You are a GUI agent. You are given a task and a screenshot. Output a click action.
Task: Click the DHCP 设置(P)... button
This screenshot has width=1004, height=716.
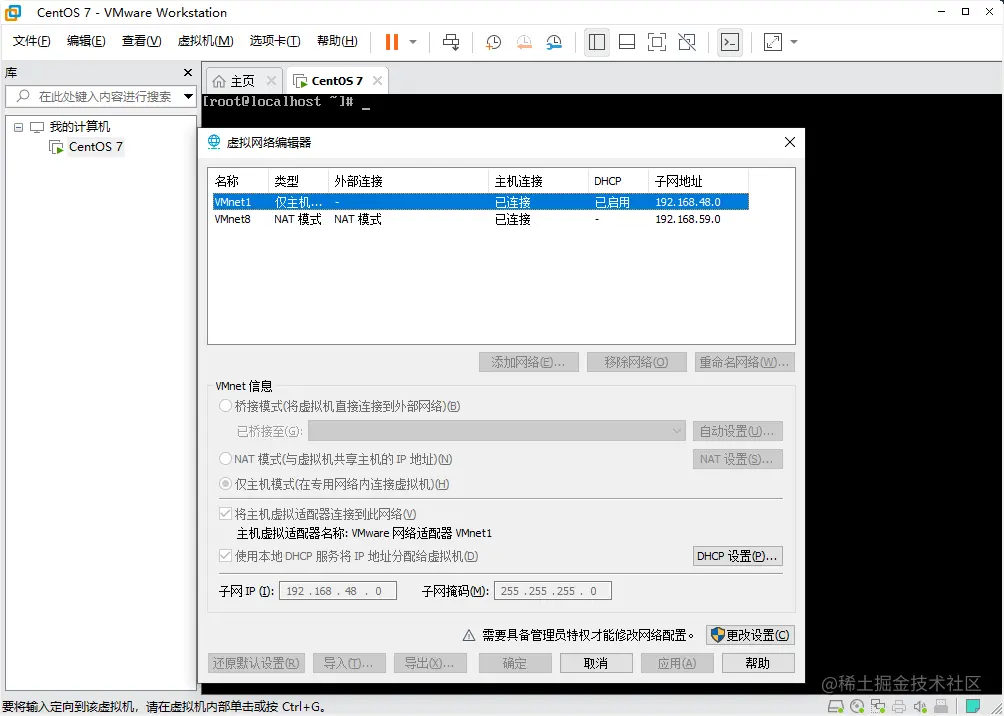pyautogui.click(x=738, y=556)
